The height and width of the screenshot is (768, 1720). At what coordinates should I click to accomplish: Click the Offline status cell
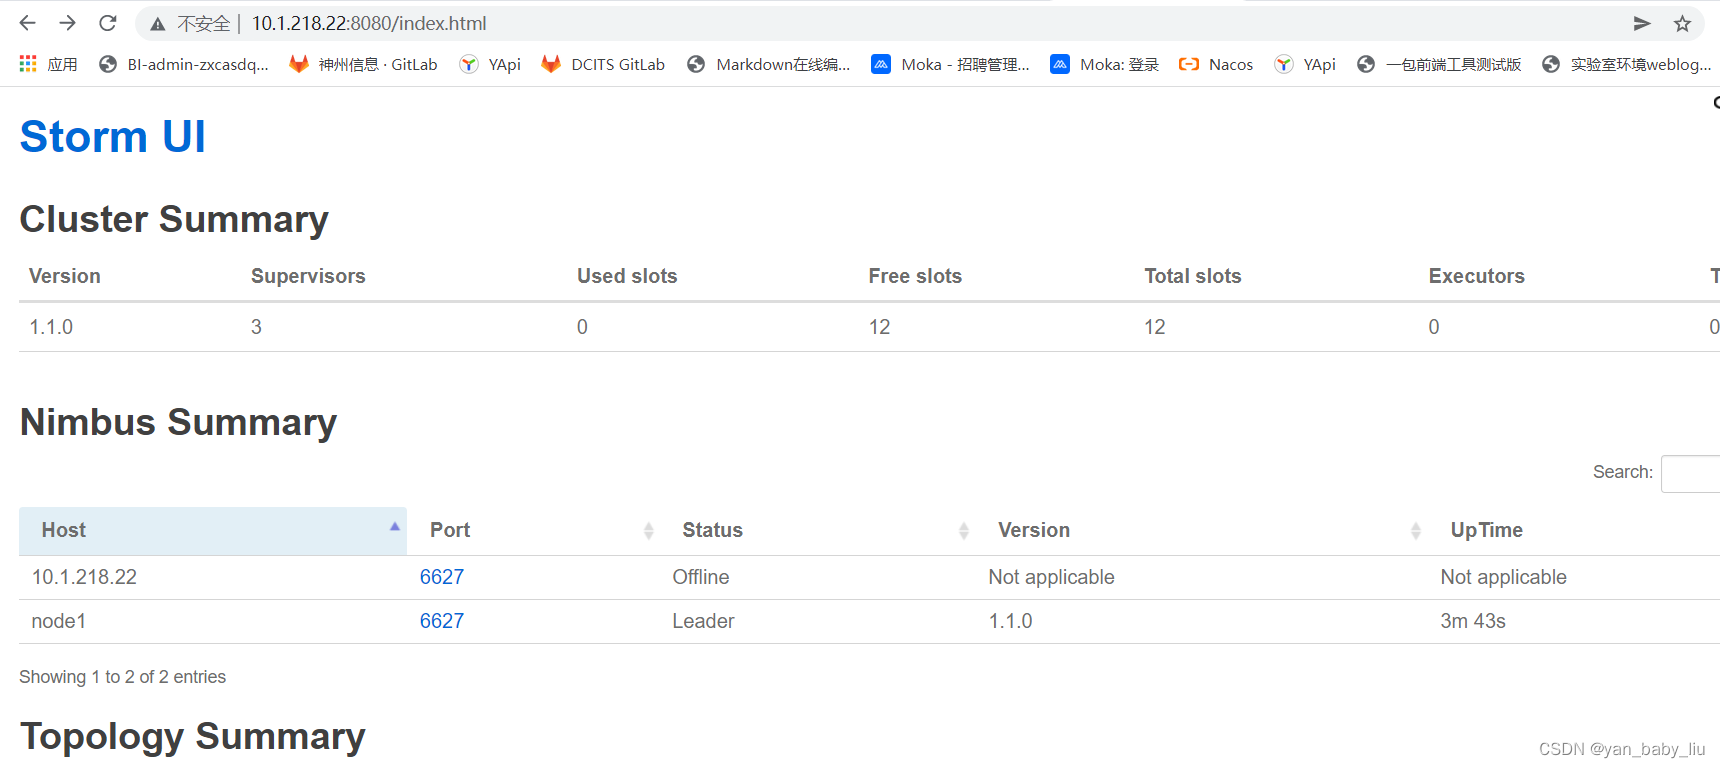[701, 577]
